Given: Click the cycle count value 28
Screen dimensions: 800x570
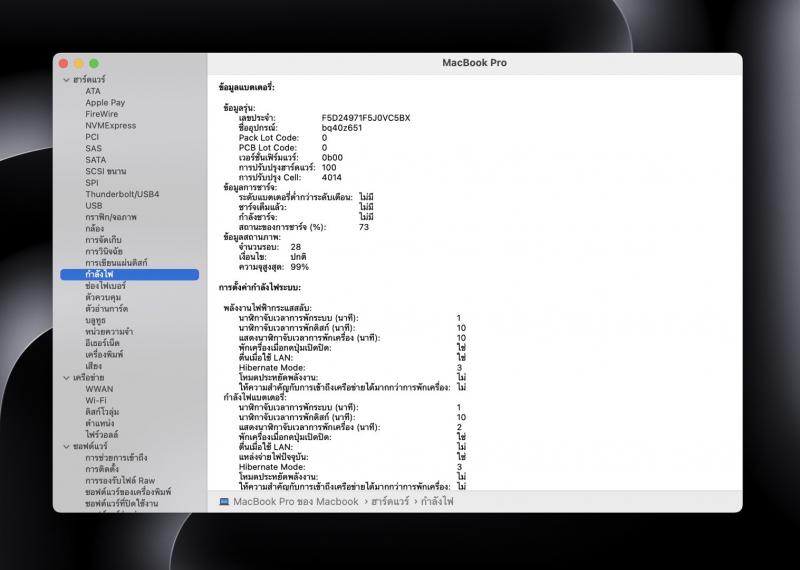Looking at the screenshot, I should pos(295,247).
